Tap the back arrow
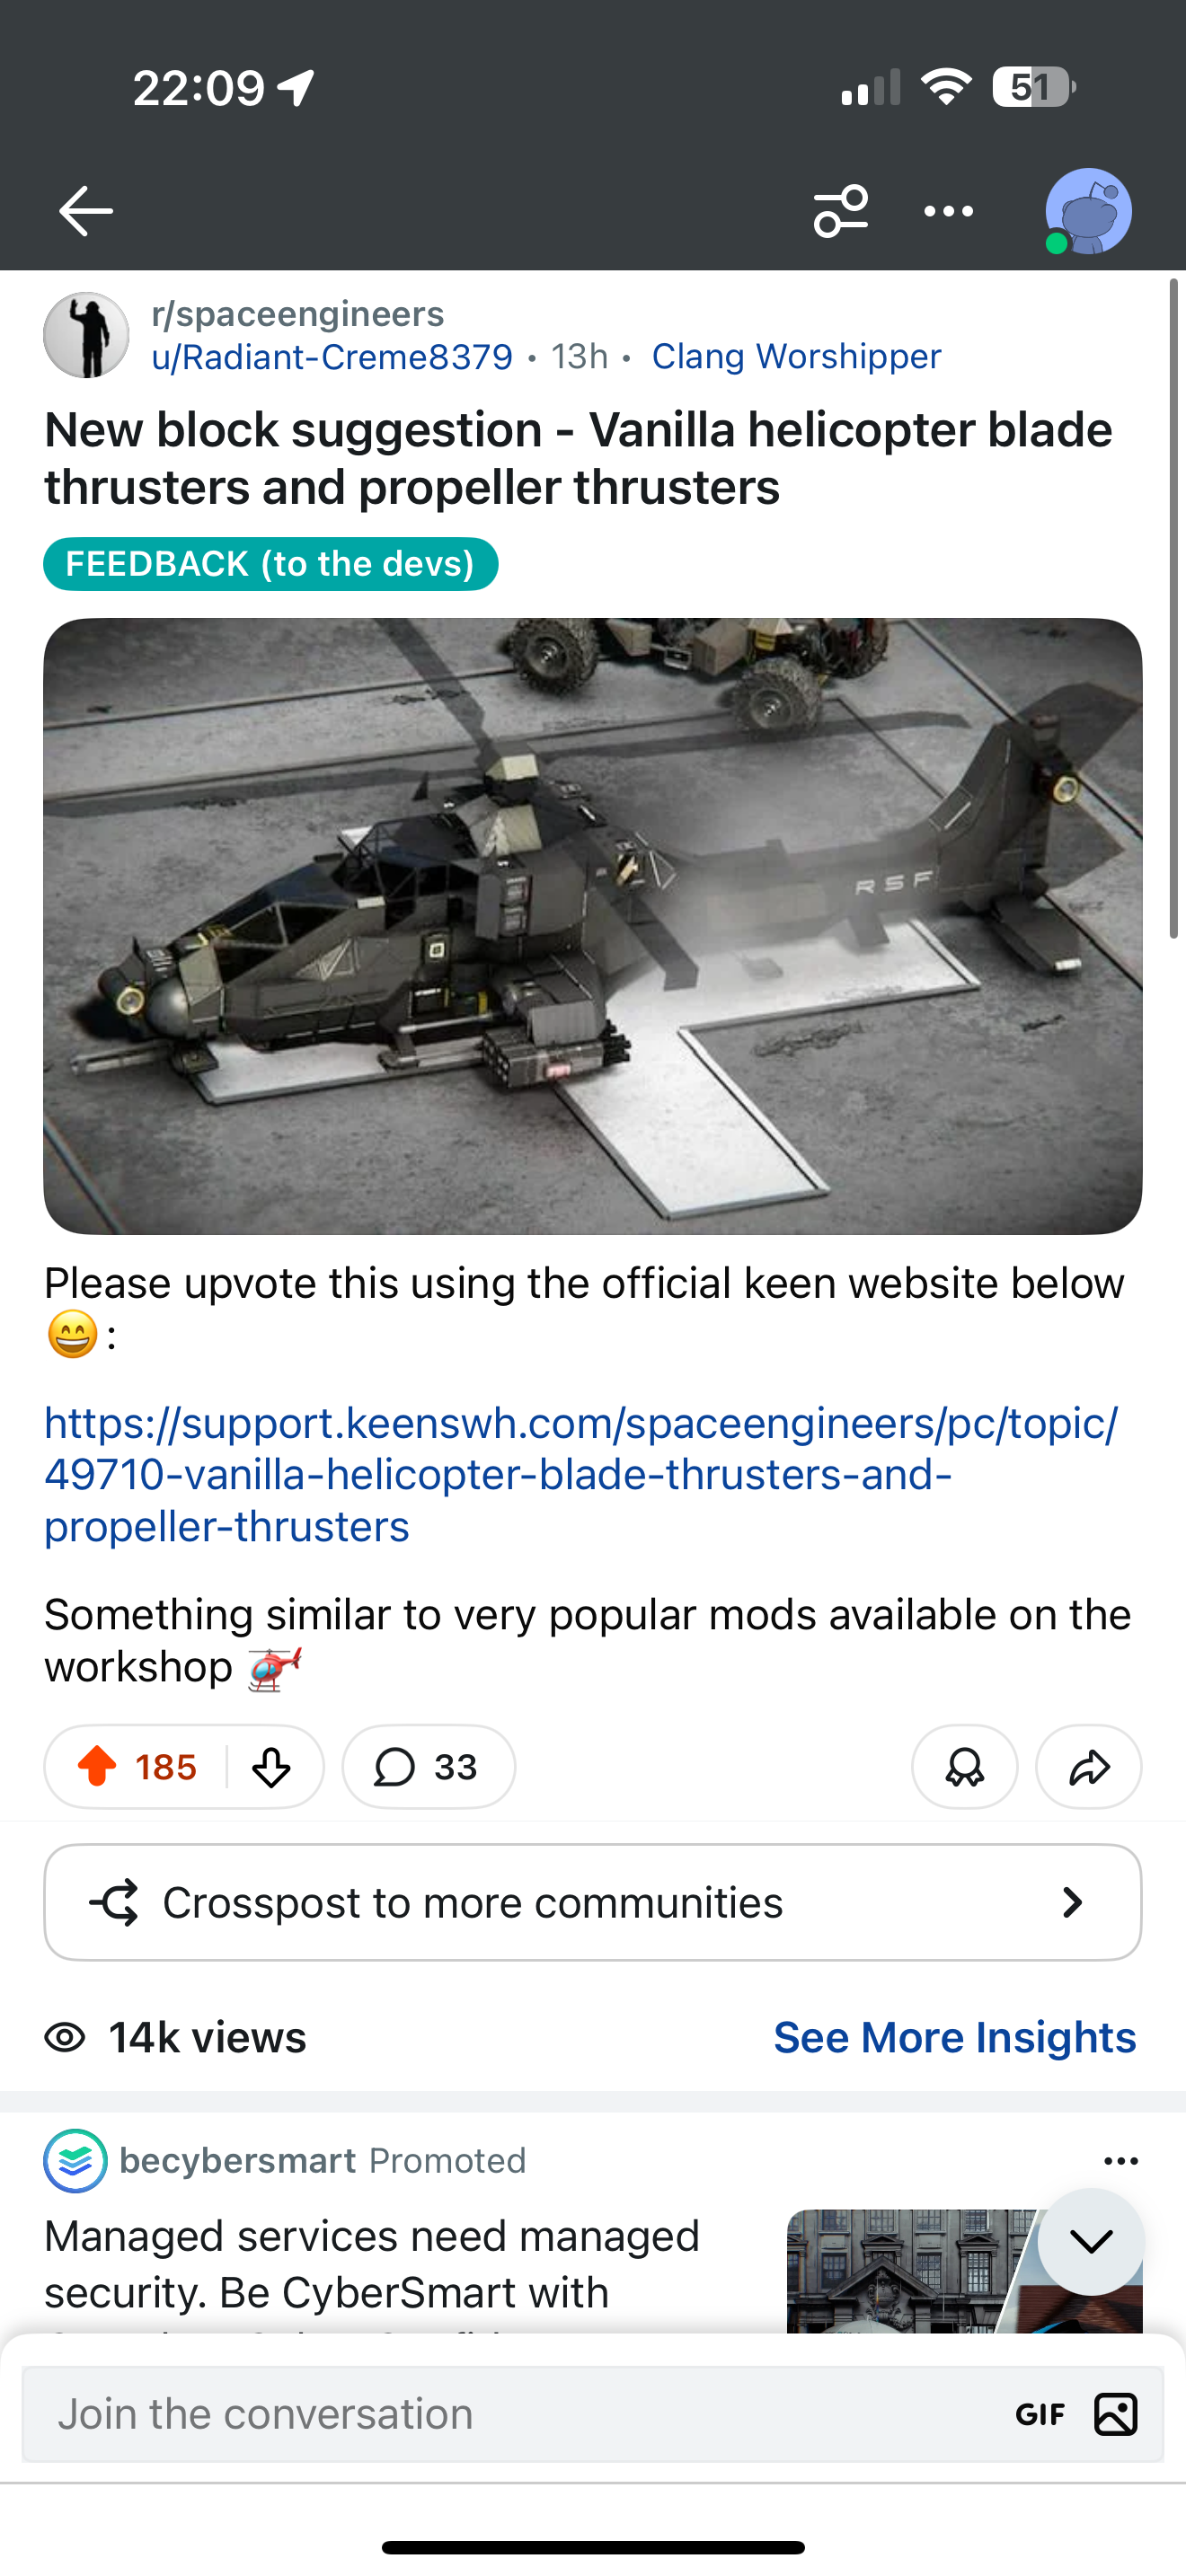Viewport: 1186px width, 2576px height. pyautogui.click(x=85, y=211)
